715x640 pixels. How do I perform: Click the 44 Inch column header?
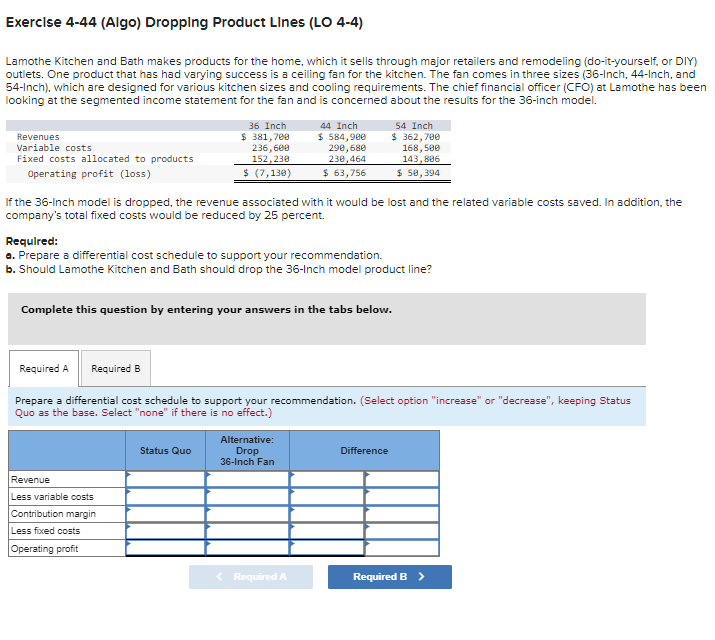(x=339, y=126)
